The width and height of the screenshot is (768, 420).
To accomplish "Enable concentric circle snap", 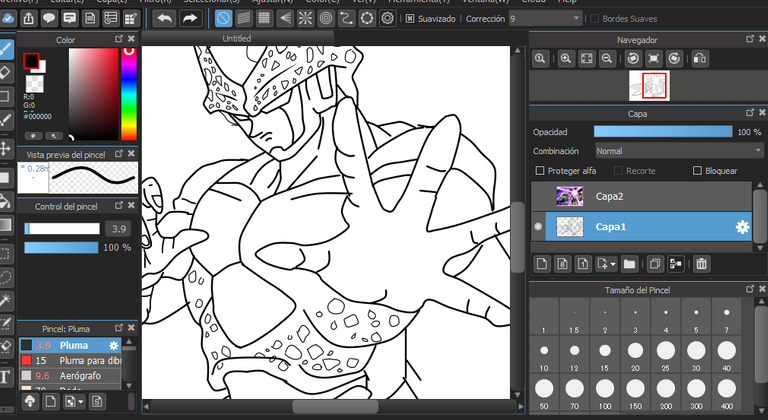I will [x=326, y=19].
